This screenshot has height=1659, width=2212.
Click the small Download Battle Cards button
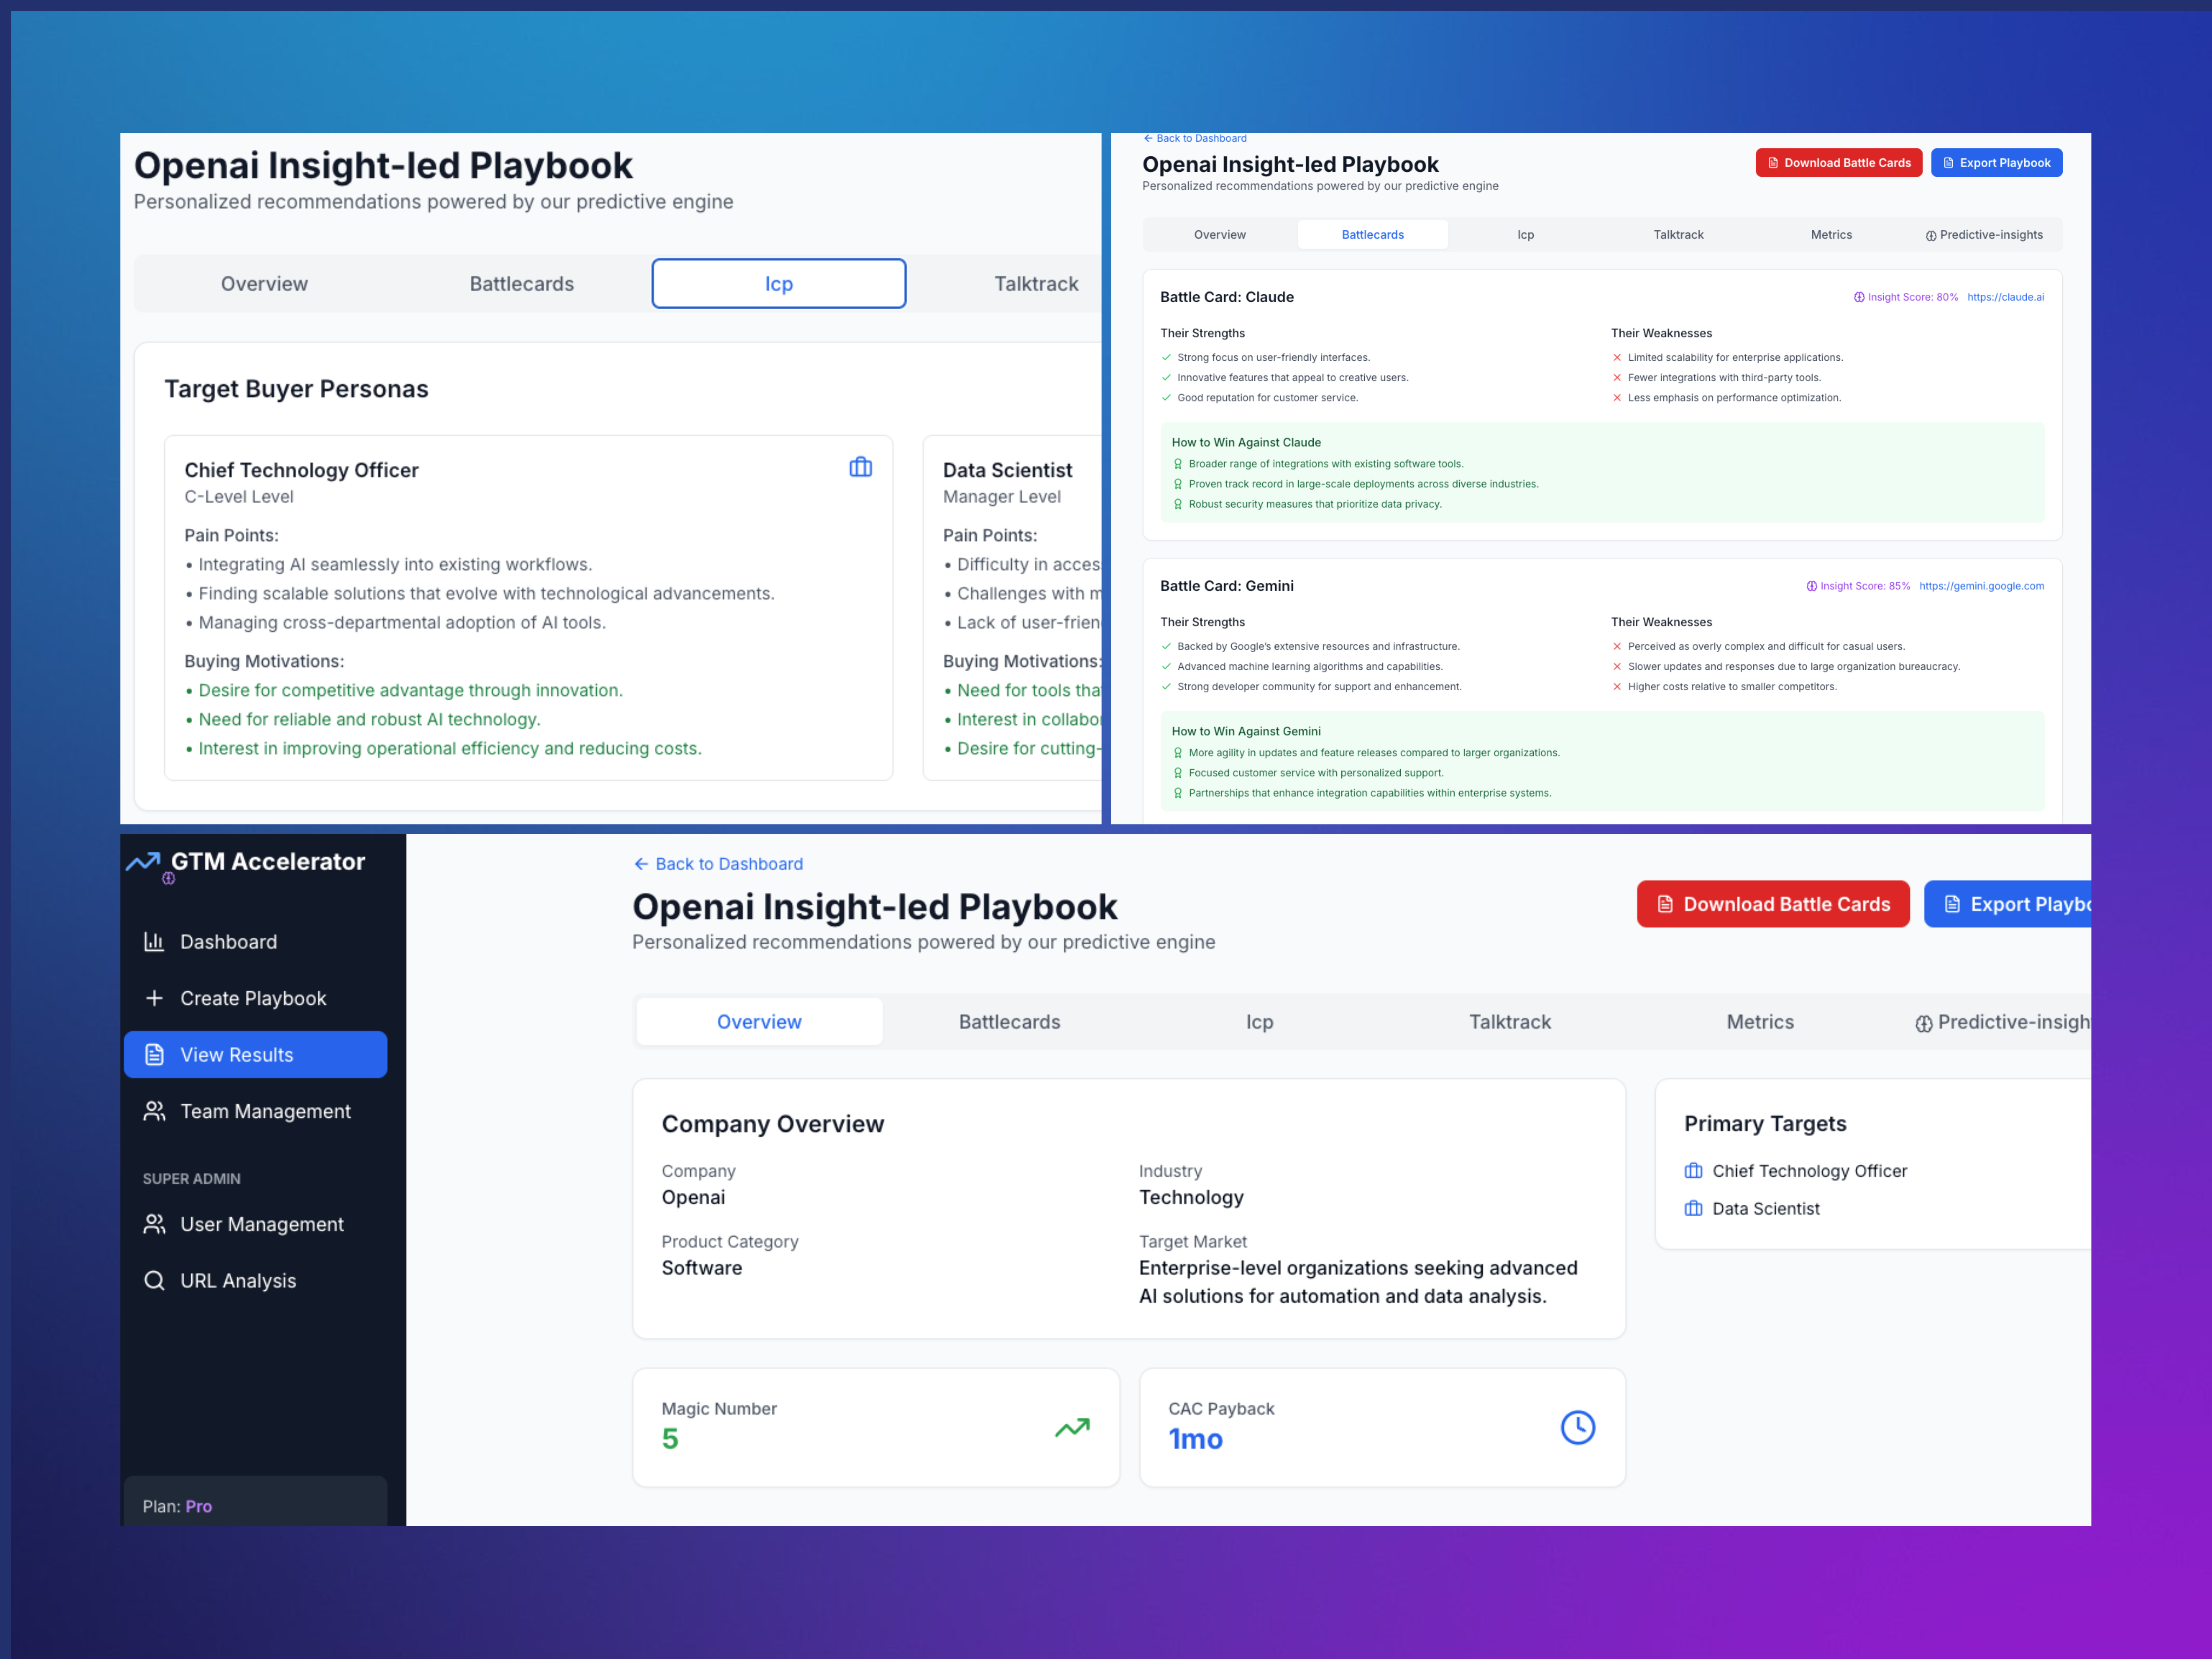pyautogui.click(x=1839, y=163)
